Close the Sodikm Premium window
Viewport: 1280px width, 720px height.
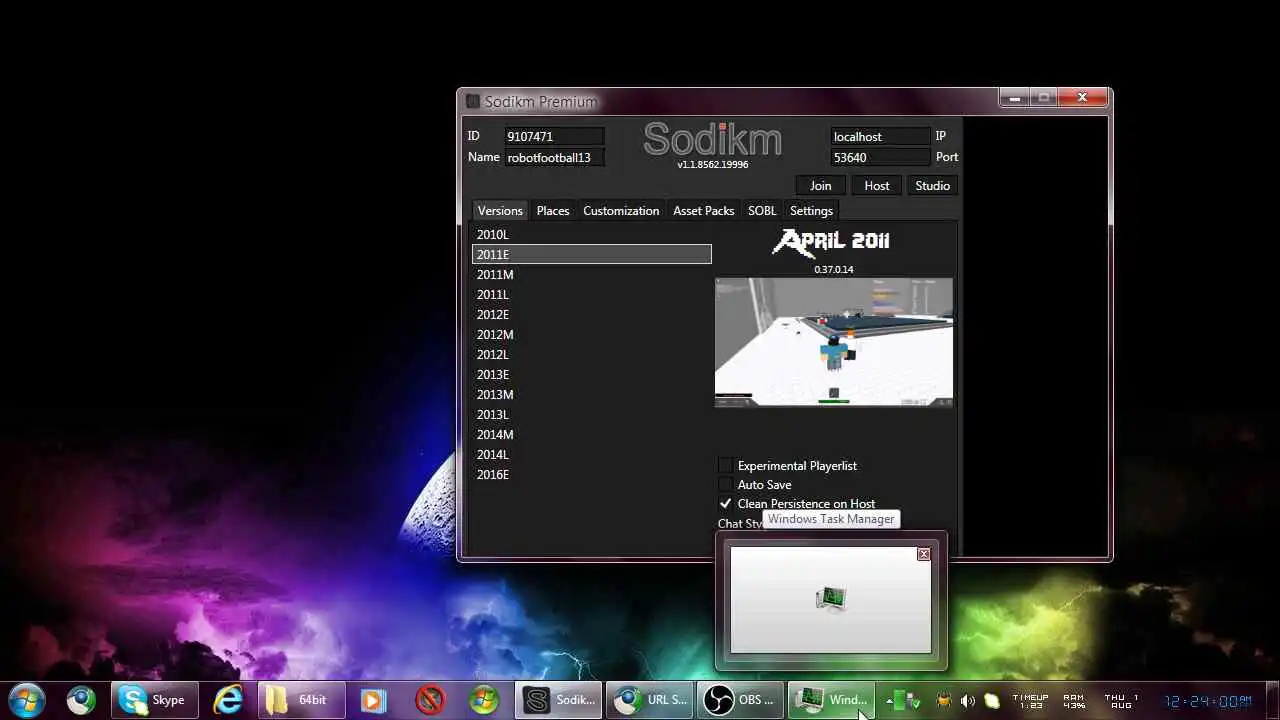[x=1082, y=98]
